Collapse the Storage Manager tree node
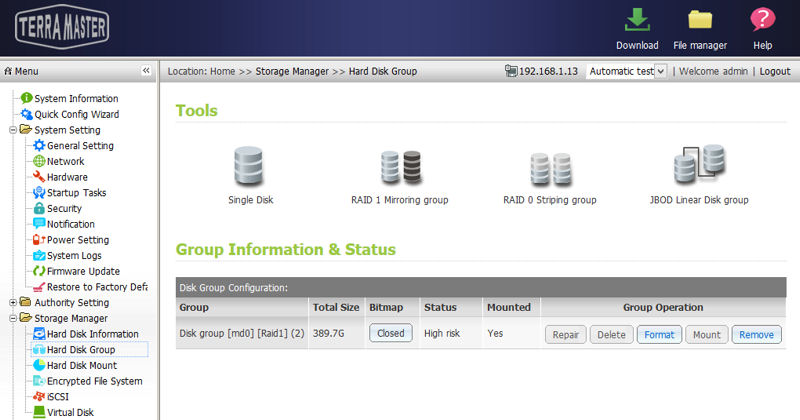This screenshot has width=800, height=420. [x=13, y=318]
